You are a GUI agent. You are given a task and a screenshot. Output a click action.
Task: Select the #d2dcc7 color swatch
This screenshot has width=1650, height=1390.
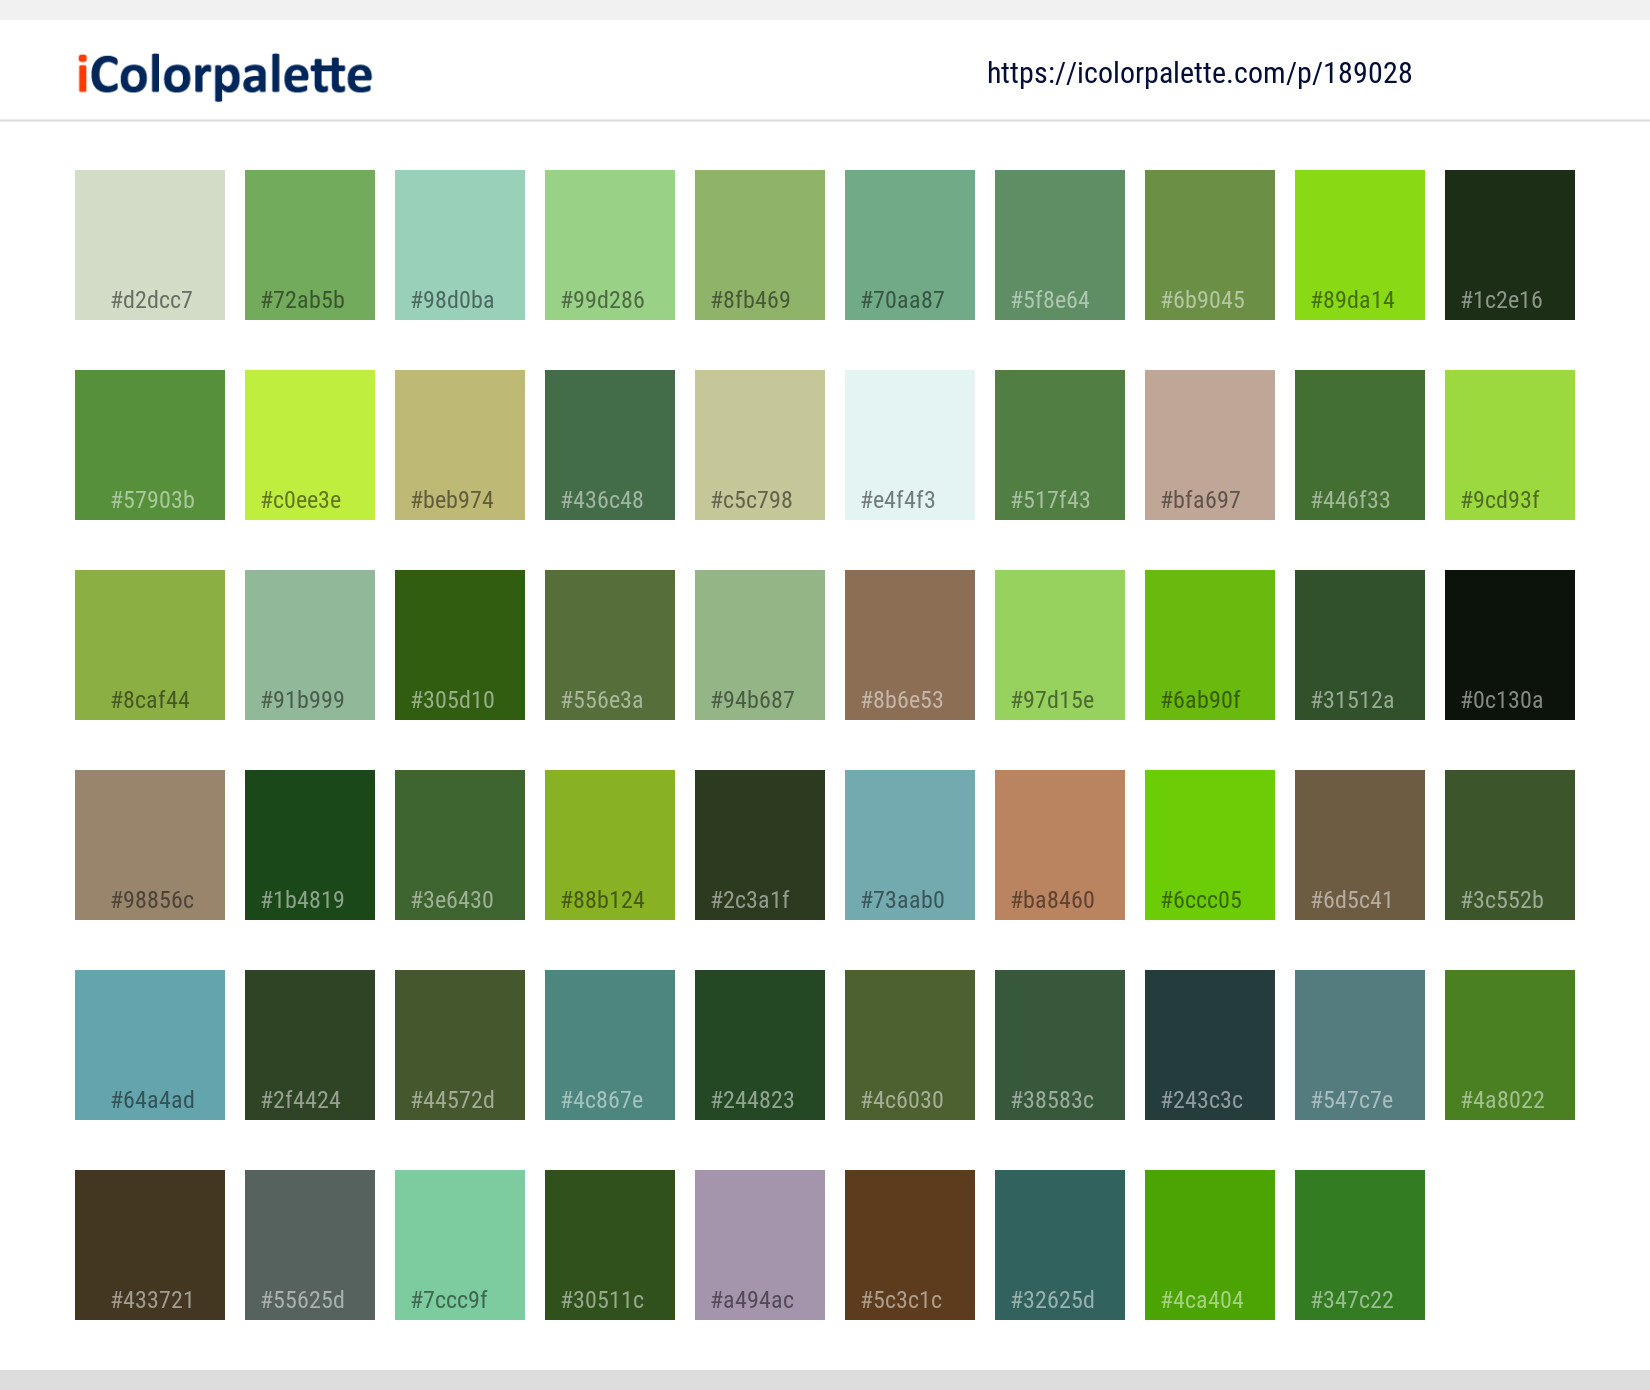pyautogui.click(x=150, y=245)
